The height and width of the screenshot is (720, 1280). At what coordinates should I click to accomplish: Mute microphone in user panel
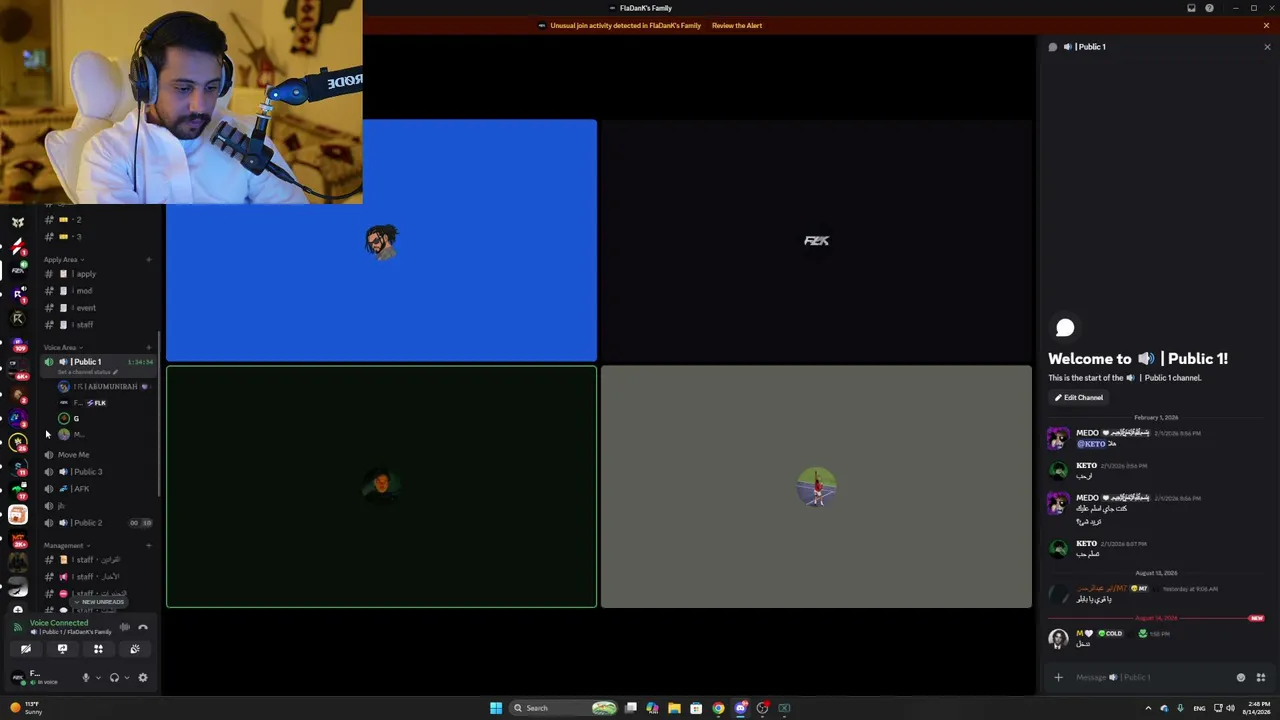[85, 677]
